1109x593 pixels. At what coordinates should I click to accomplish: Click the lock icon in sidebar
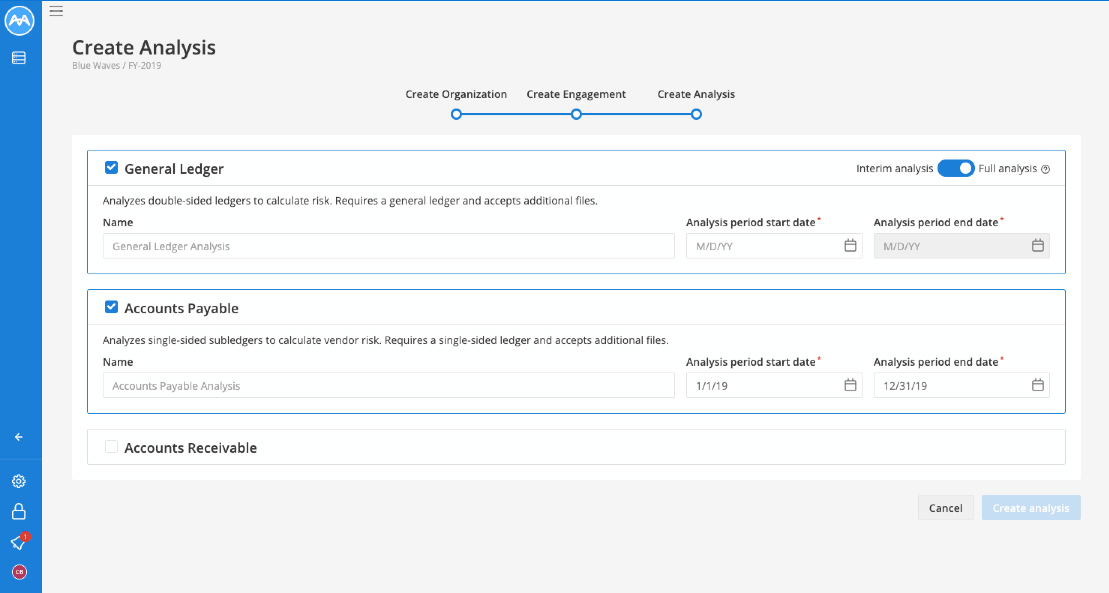click(19, 512)
